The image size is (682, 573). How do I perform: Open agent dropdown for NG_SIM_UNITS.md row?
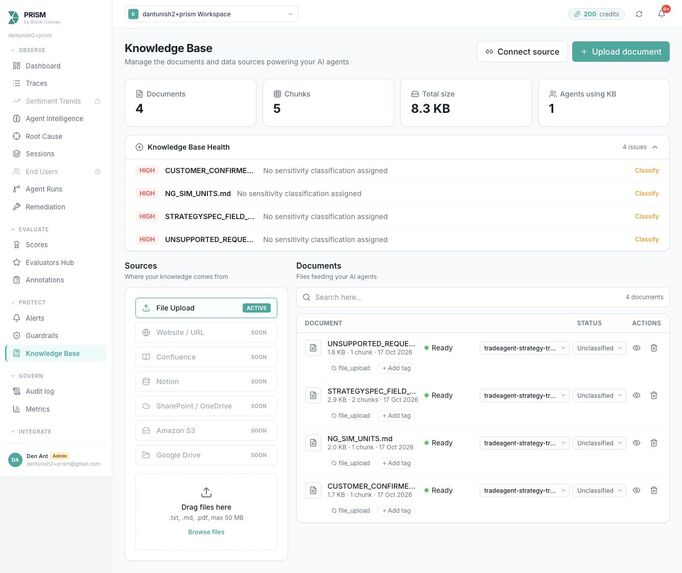(524, 443)
